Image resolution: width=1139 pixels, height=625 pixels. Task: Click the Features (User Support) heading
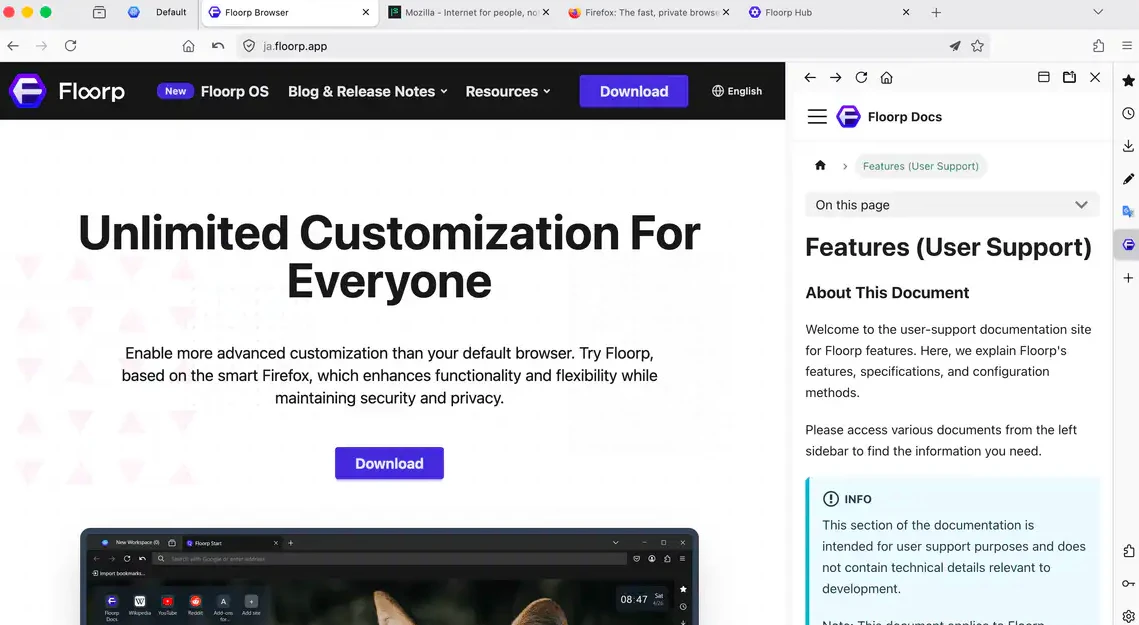pos(949,247)
